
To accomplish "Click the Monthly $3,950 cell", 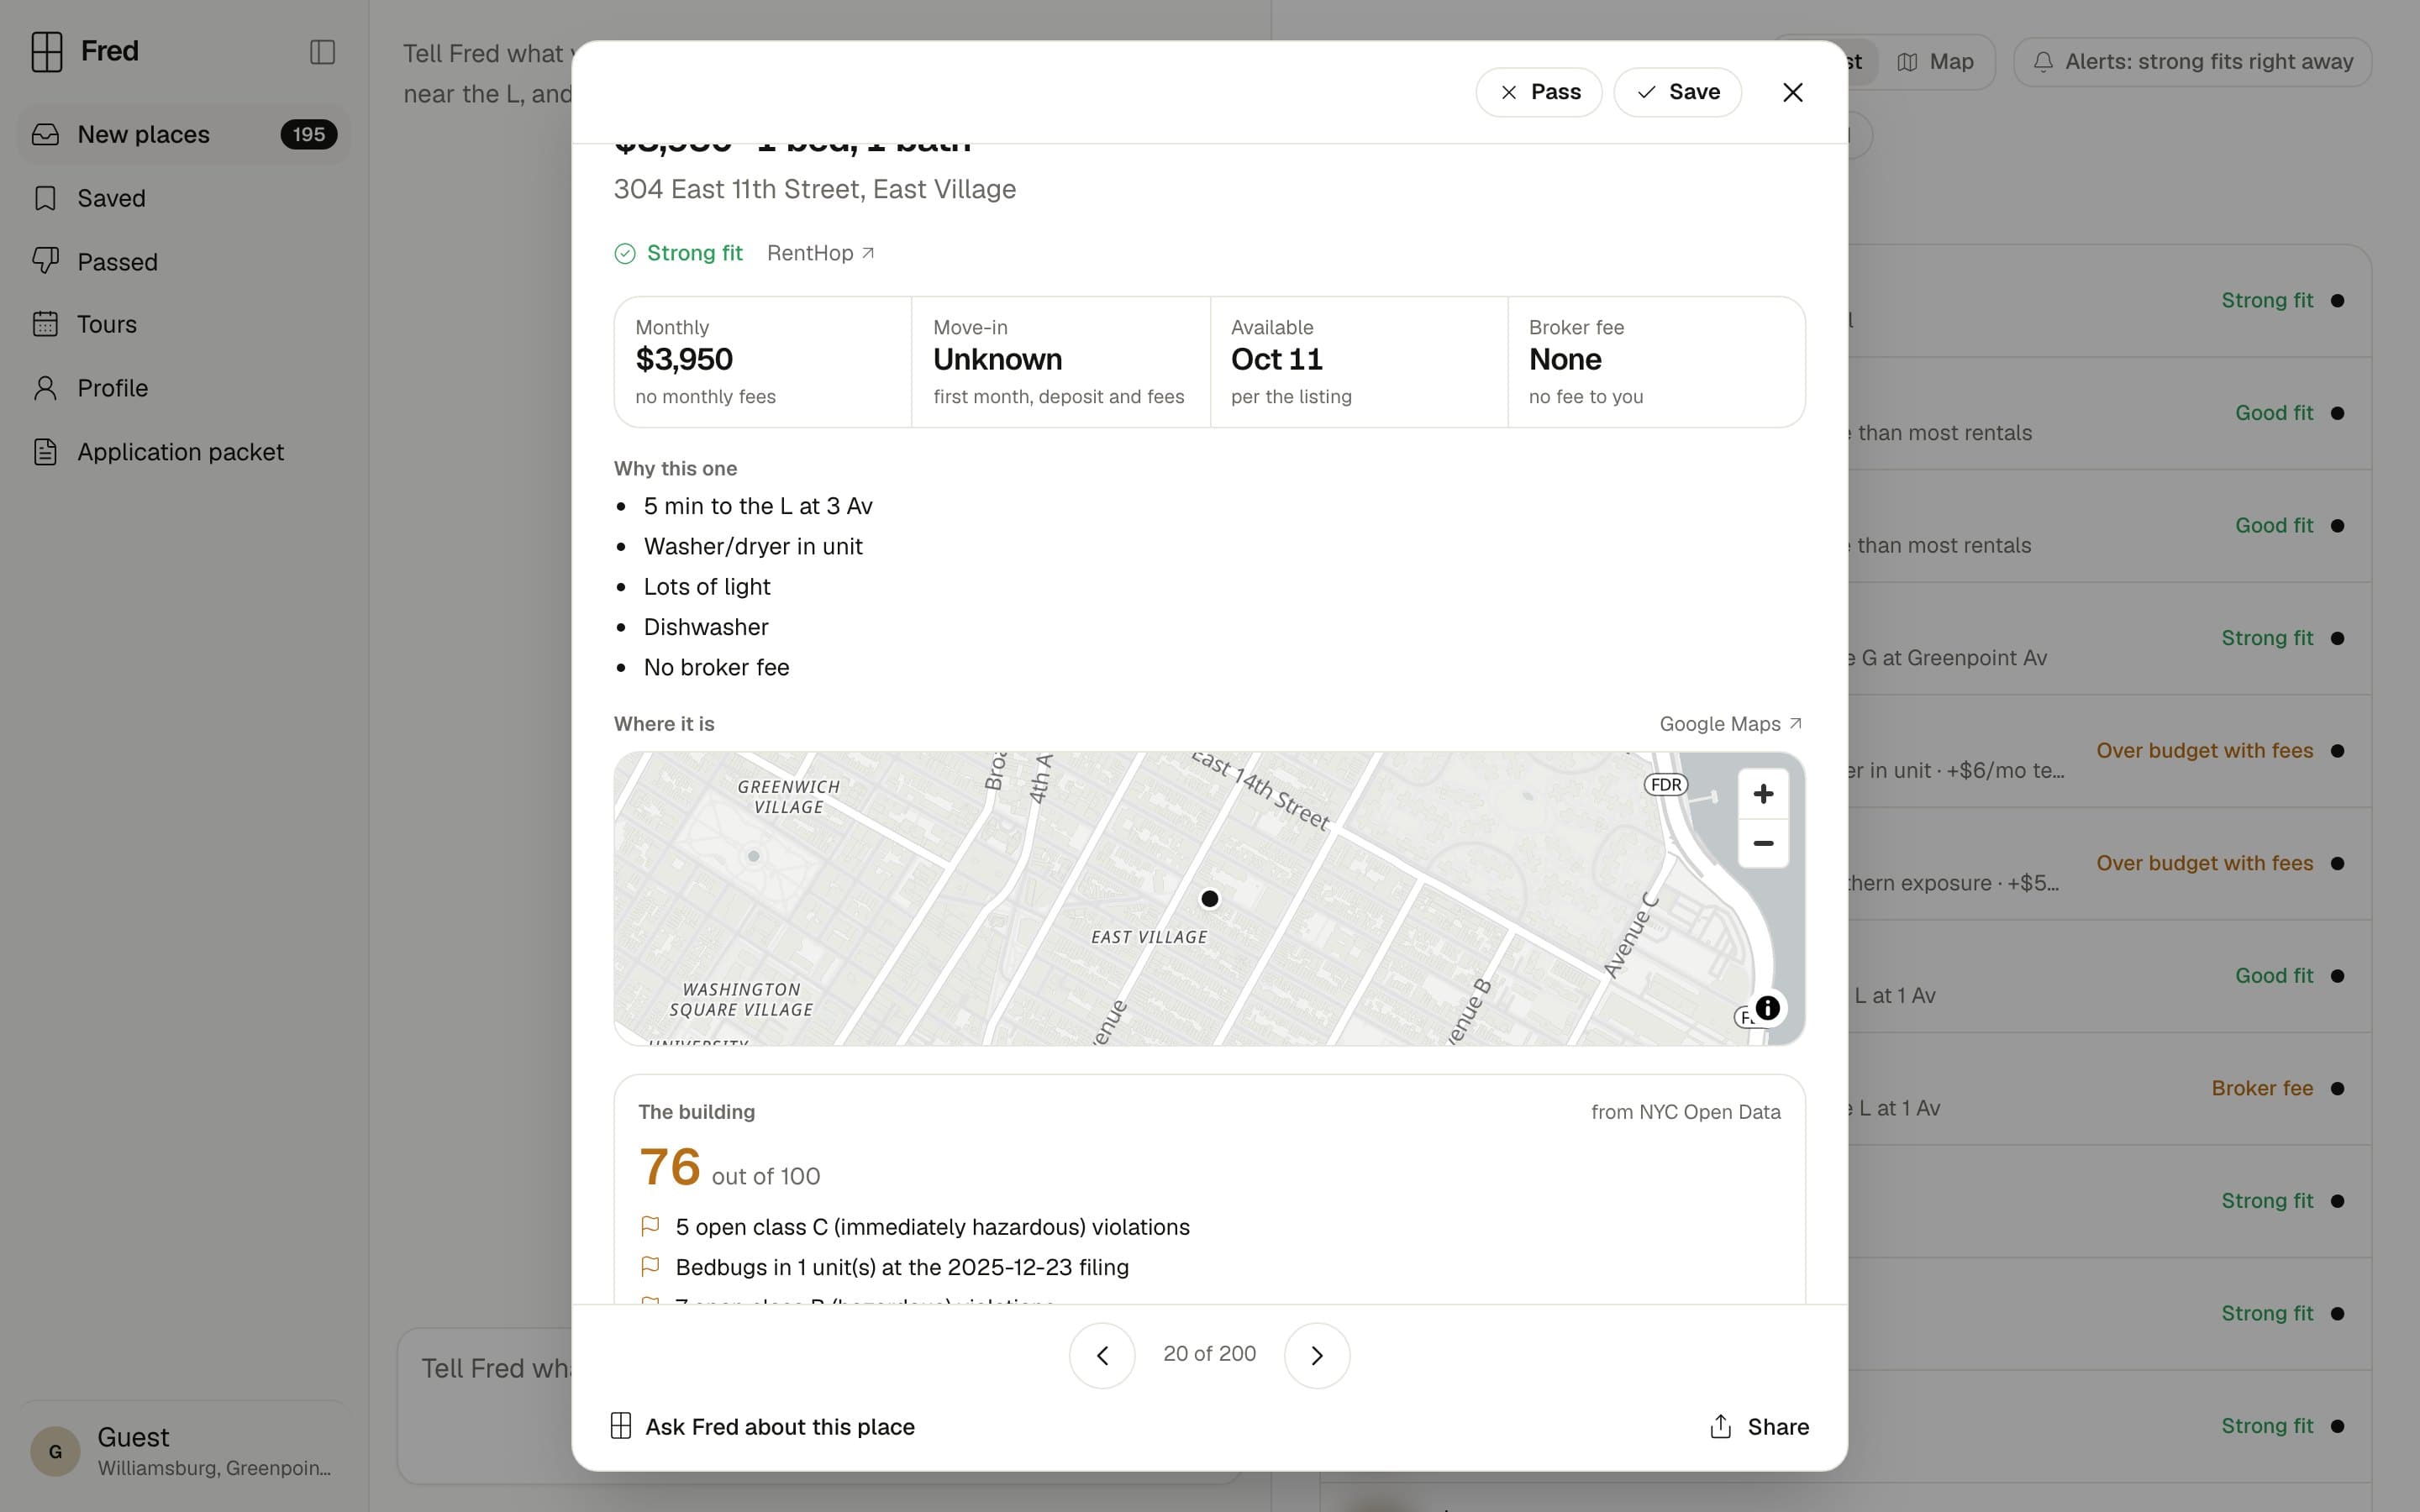I will click(x=763, y=362).
